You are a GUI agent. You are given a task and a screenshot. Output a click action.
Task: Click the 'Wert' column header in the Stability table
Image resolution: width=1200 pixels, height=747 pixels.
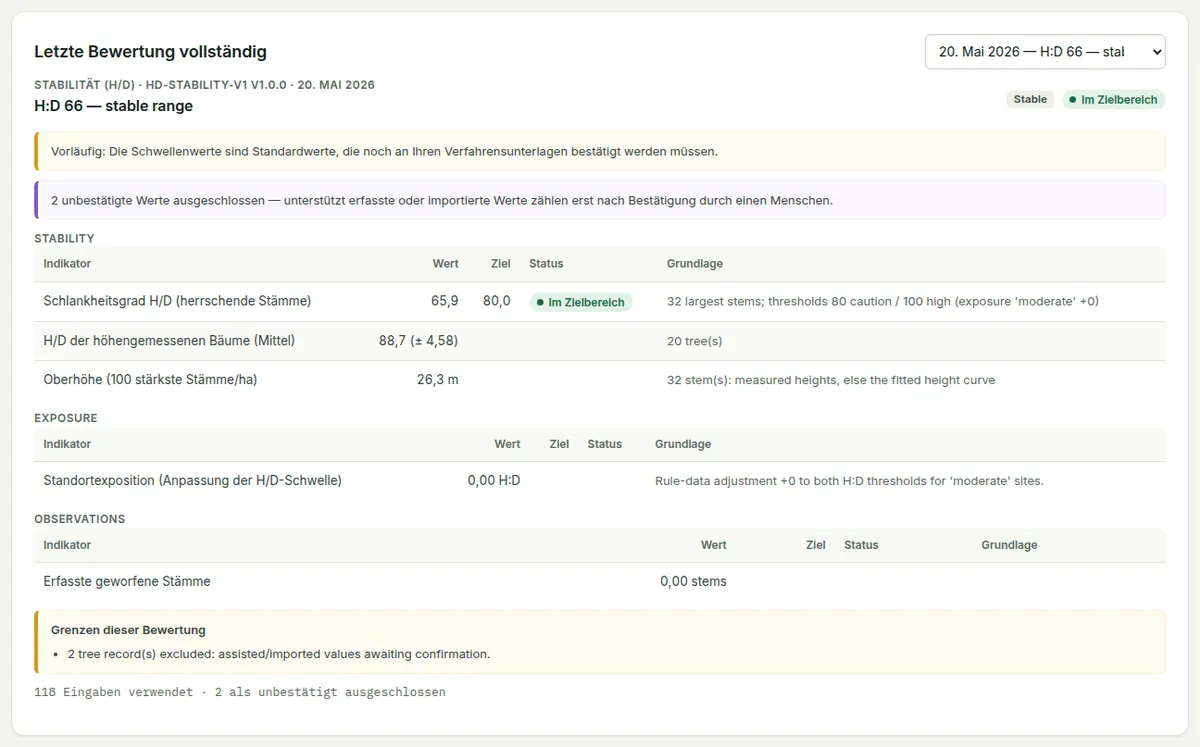pos(446,264)
